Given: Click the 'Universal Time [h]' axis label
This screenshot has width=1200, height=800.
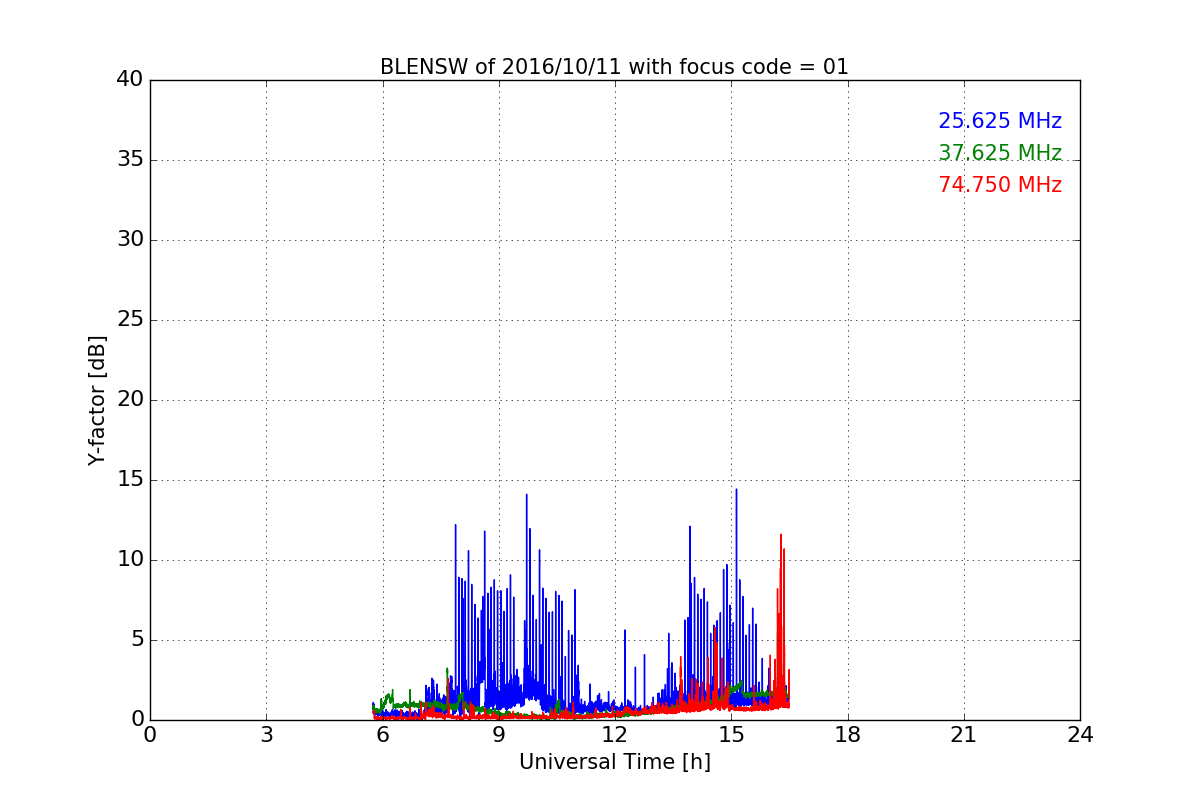Looking at the screenshot, I should [615, 762].
